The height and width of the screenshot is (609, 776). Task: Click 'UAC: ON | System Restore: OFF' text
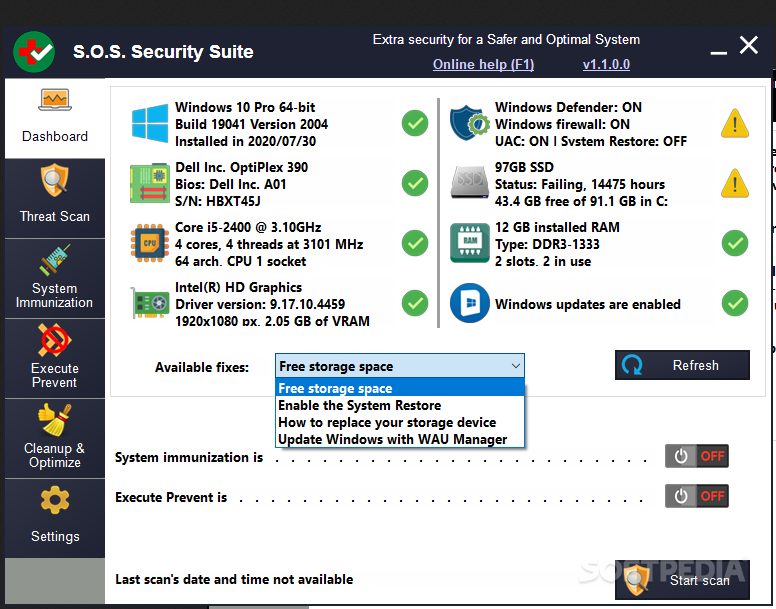coord(590,141)
